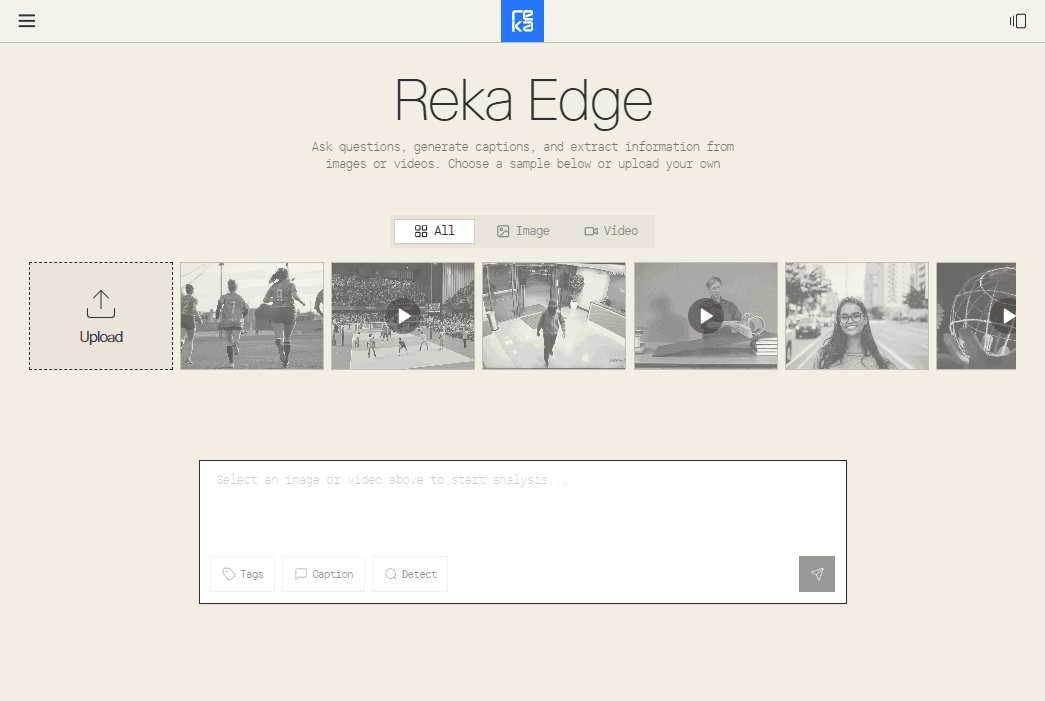
Task: Click the Upload tile
Action: [100, 316]
